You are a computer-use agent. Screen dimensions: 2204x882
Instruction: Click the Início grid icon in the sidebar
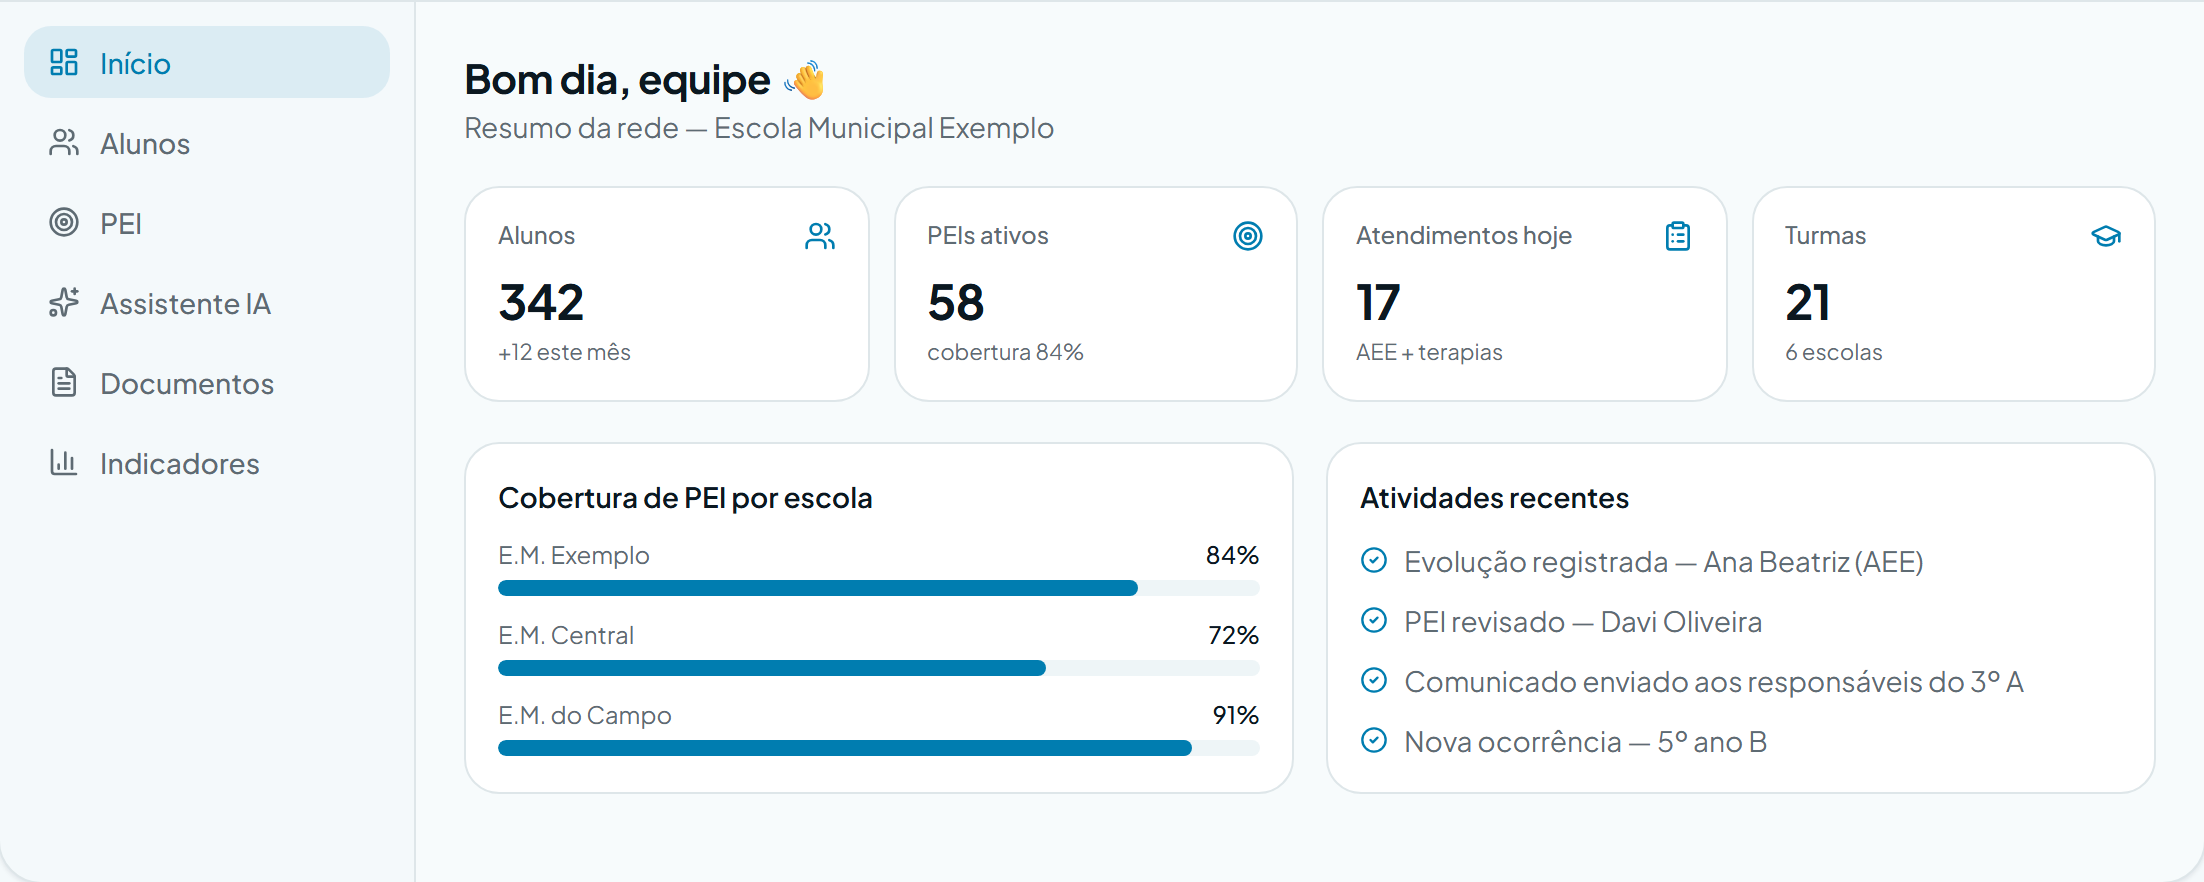click(64, 62)
